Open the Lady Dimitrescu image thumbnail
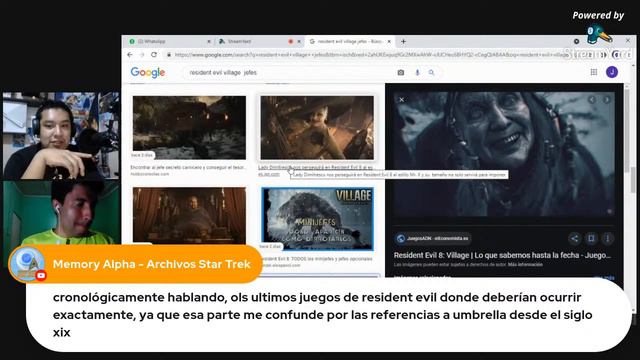Image resolution: width=640 pixels, height=360 pixels. (x=317, y=128)
